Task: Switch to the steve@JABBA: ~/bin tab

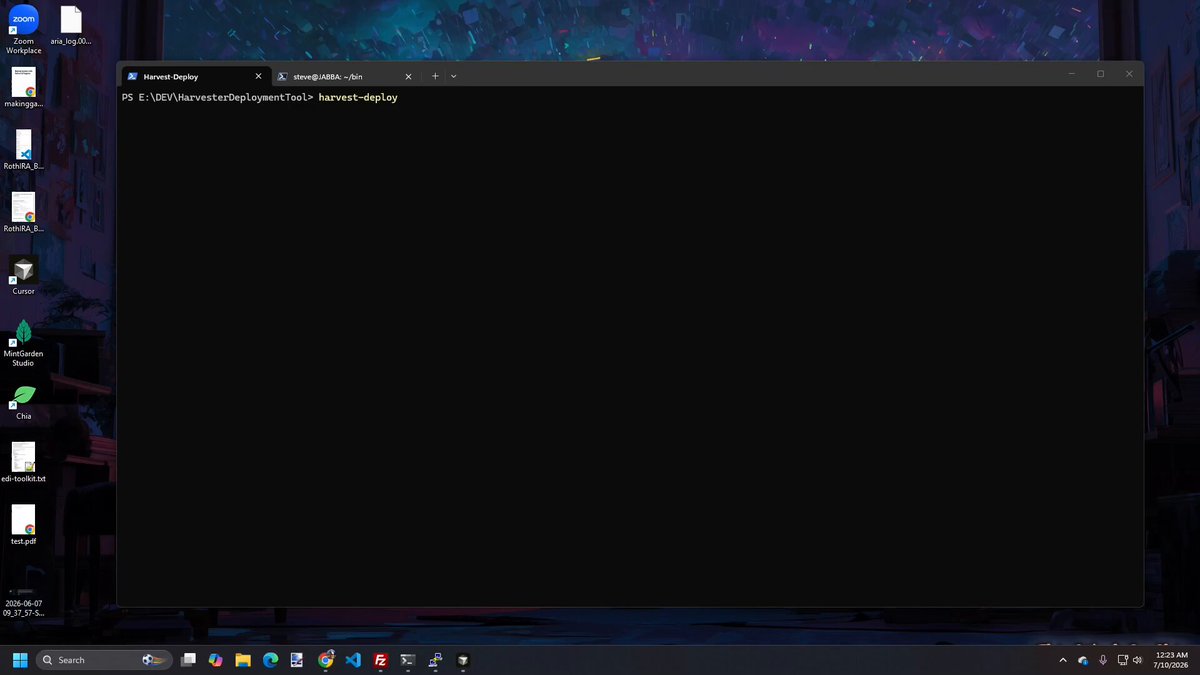Action: 344,76
